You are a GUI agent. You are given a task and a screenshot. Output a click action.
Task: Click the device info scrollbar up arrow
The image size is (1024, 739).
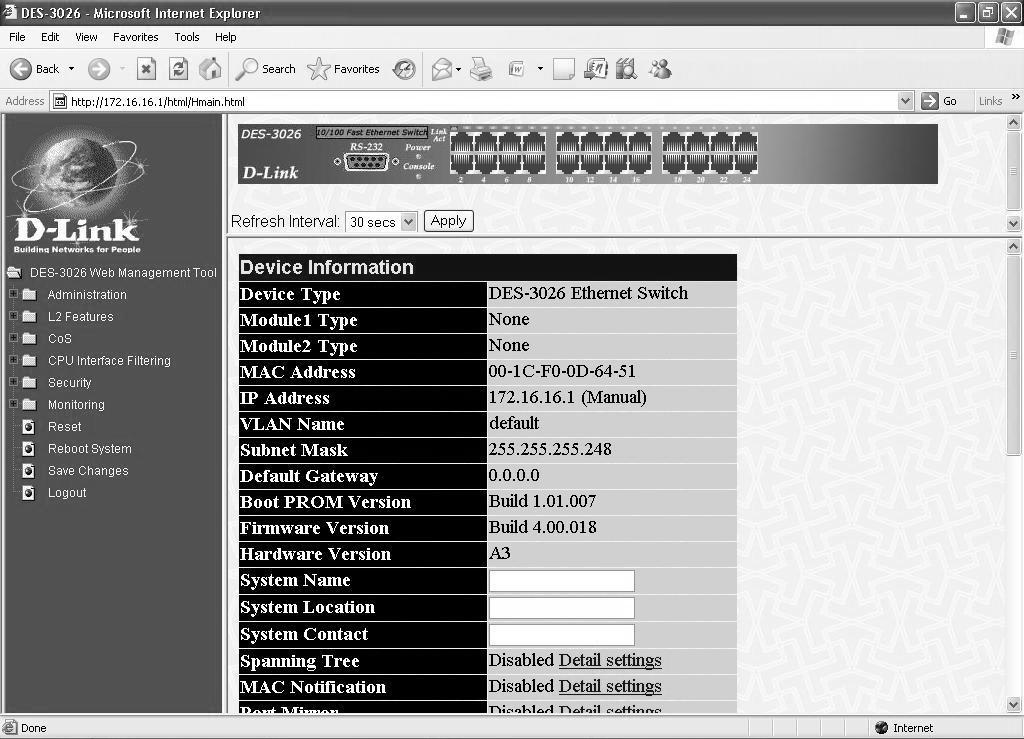tap(1014, 246)
